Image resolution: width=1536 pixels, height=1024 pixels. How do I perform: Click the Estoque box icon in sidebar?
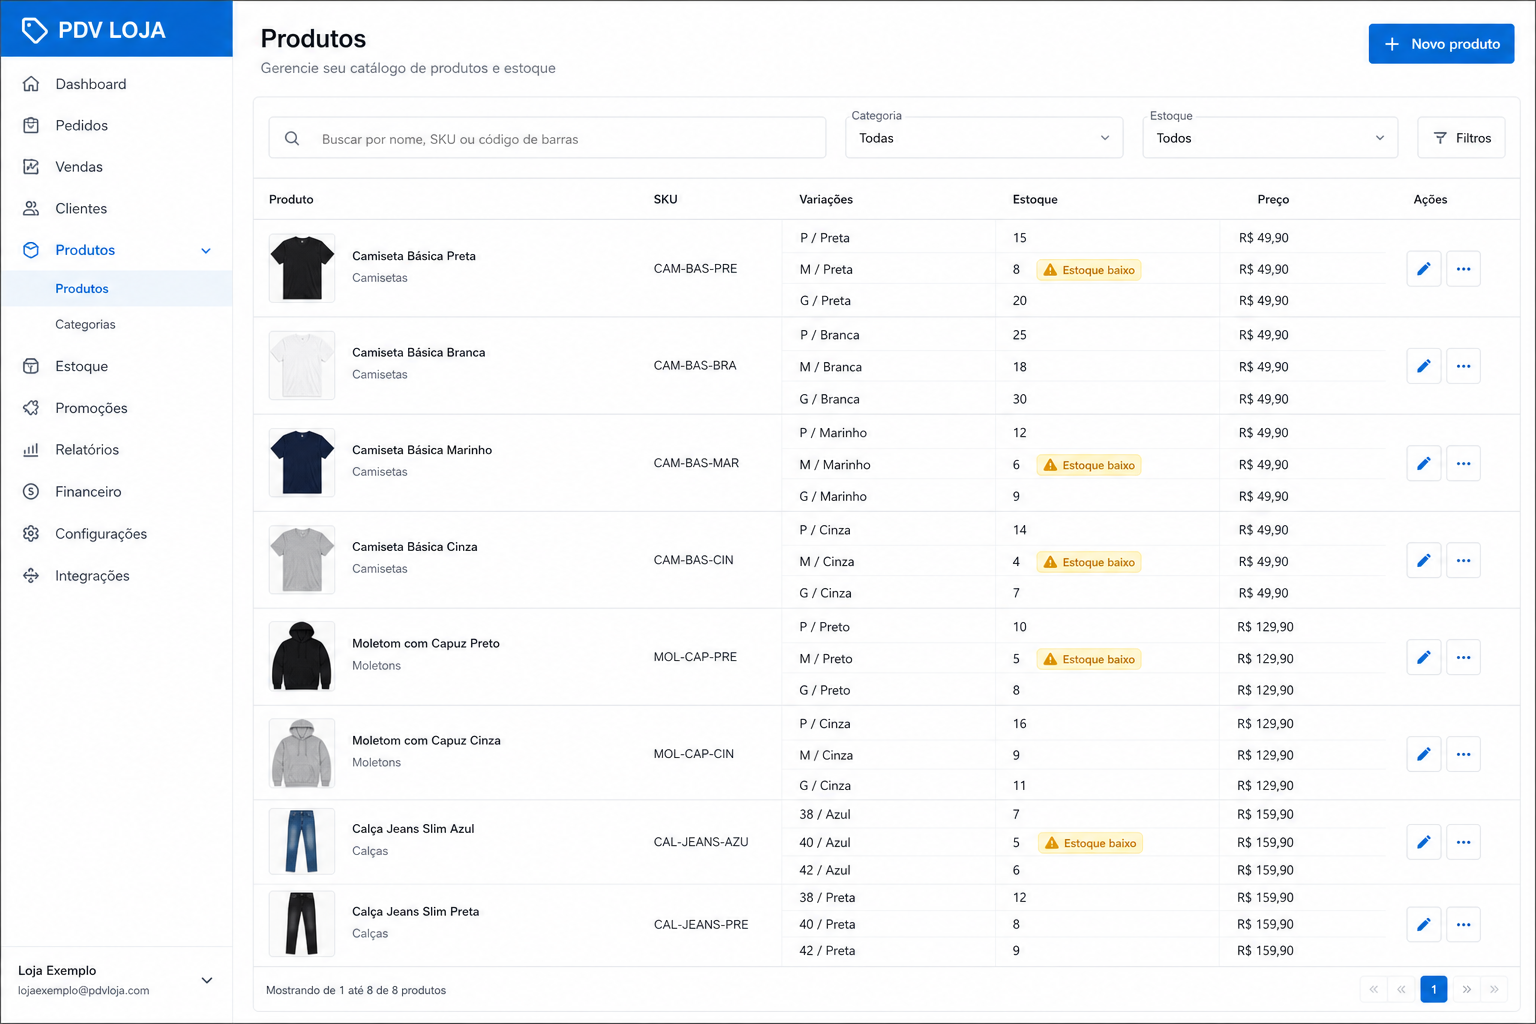pos(31,366)
